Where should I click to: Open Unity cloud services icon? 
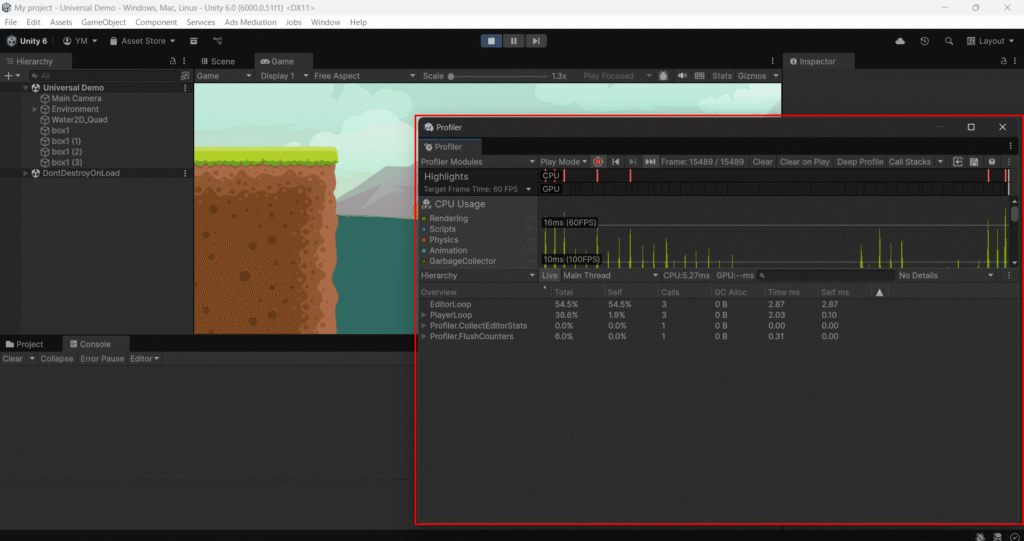[900, 41]
